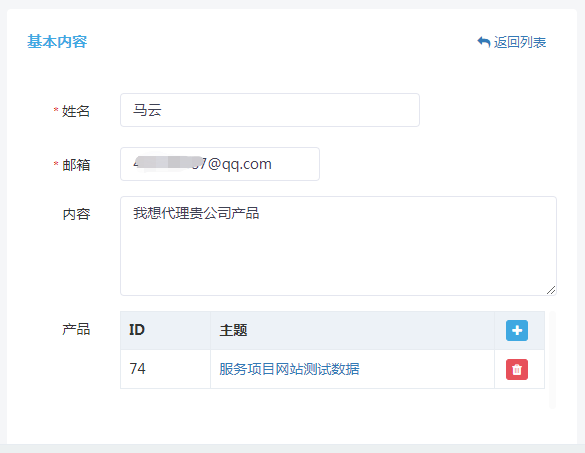Screen dimensions: 585x453
Task: Delete product row 74 with trash icon
Action: pos(517,369)
